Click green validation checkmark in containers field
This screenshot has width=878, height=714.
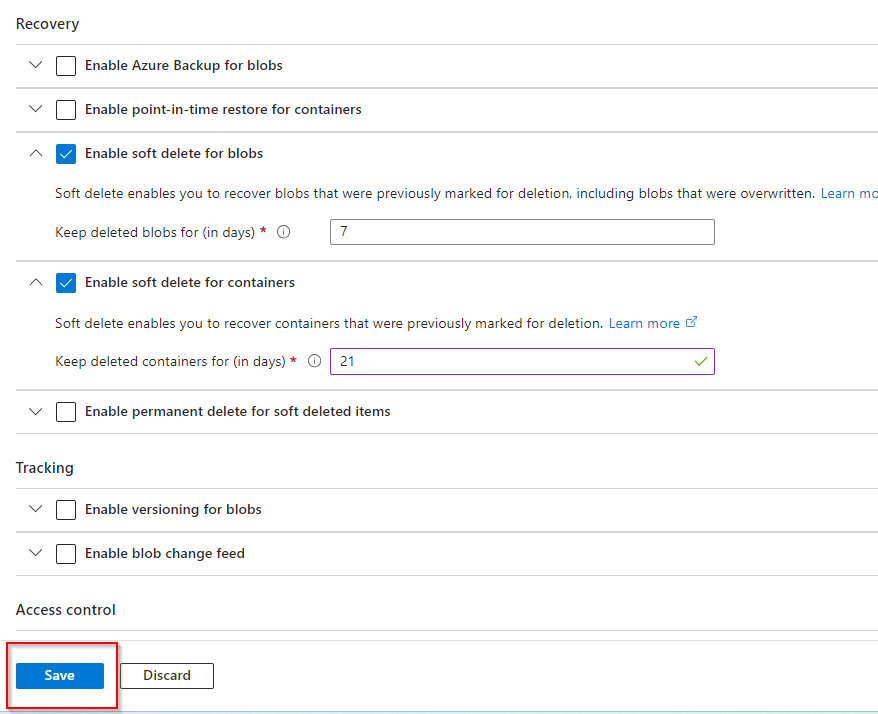(x=700, y=361)
